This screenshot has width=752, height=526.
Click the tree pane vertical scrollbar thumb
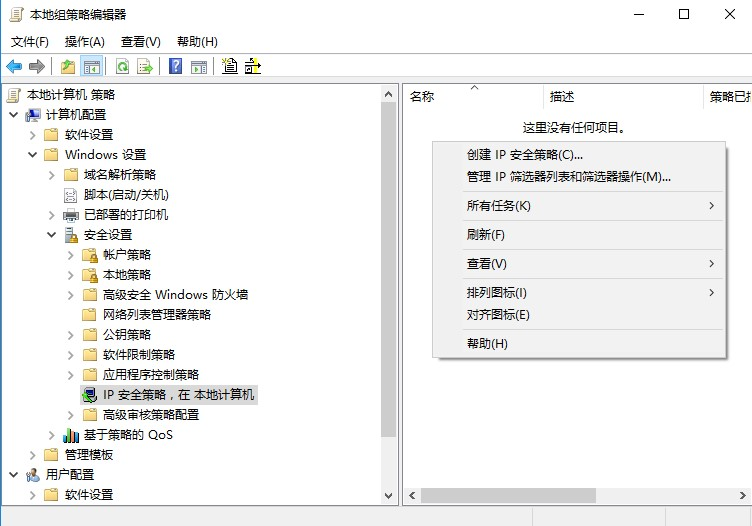coord(389,269)
